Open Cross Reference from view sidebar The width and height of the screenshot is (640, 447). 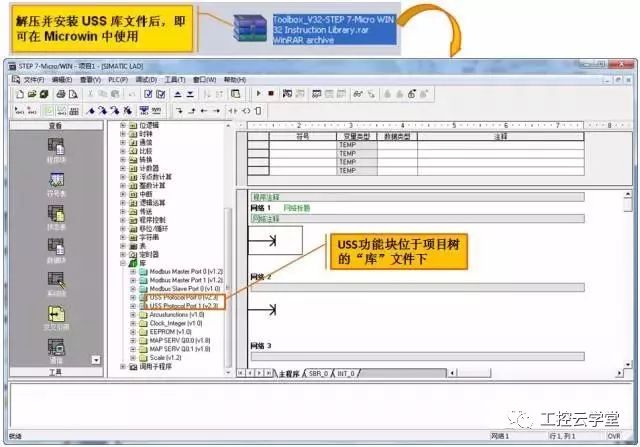pyautogui.click(x=56, y=318)
